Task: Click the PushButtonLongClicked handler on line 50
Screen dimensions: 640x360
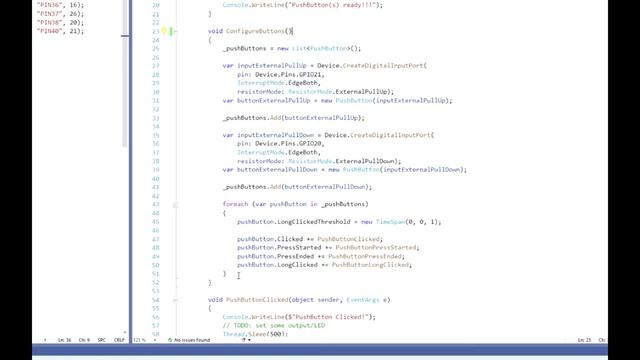Action: click(370, 265)
